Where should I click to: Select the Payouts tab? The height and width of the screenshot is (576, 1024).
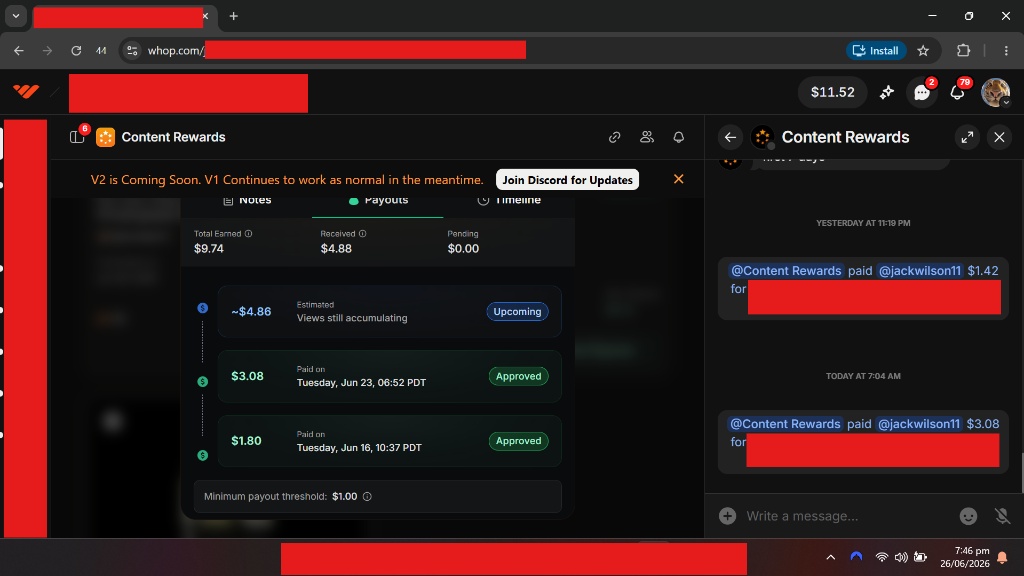(x=378, y=200)
